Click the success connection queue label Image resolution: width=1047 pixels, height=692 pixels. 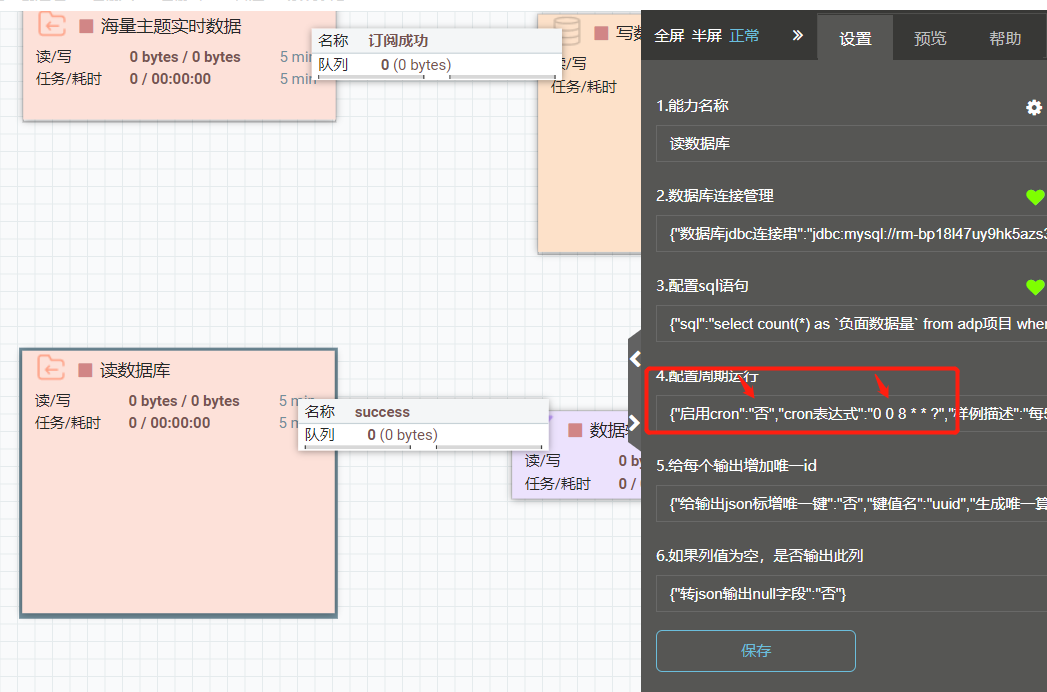tap(382, 412)
